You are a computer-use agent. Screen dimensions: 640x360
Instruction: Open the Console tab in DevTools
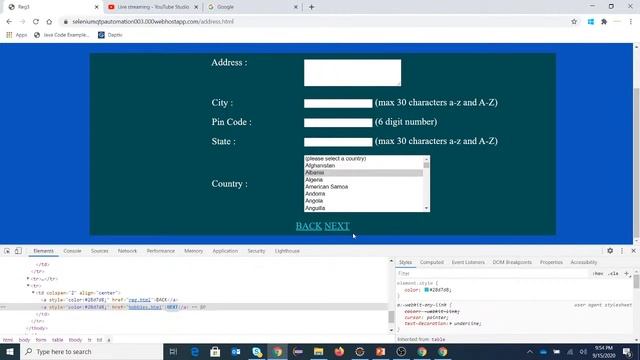coord(72,251)
